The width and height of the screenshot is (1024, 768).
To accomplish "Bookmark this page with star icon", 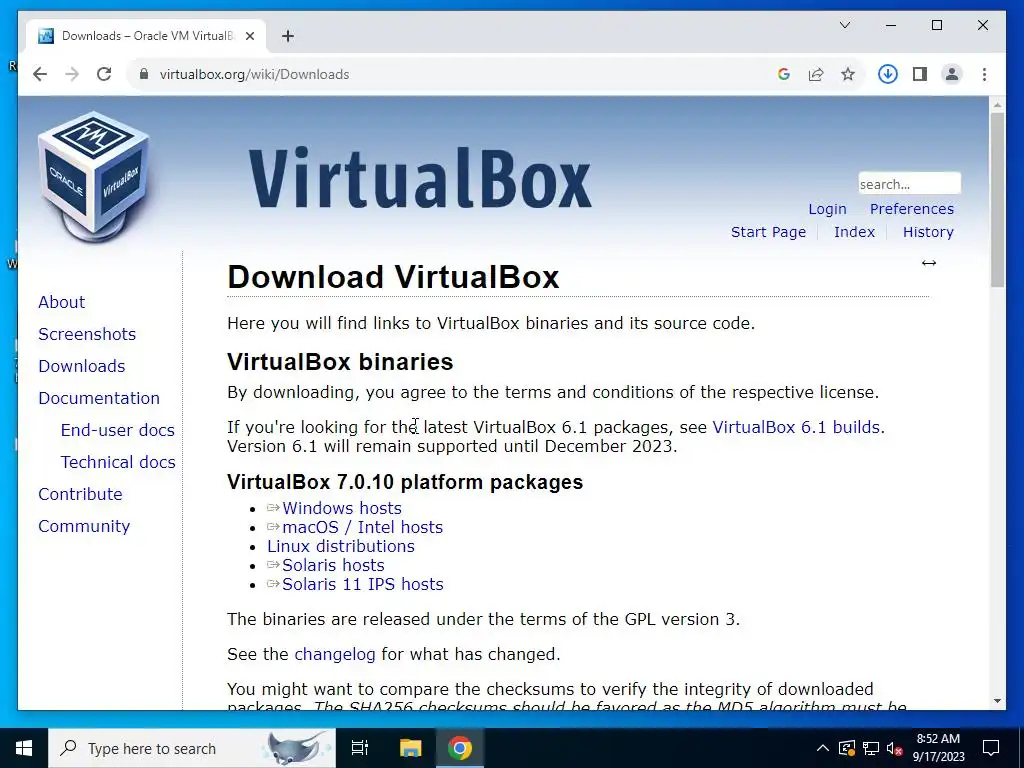I will [848, 74].
